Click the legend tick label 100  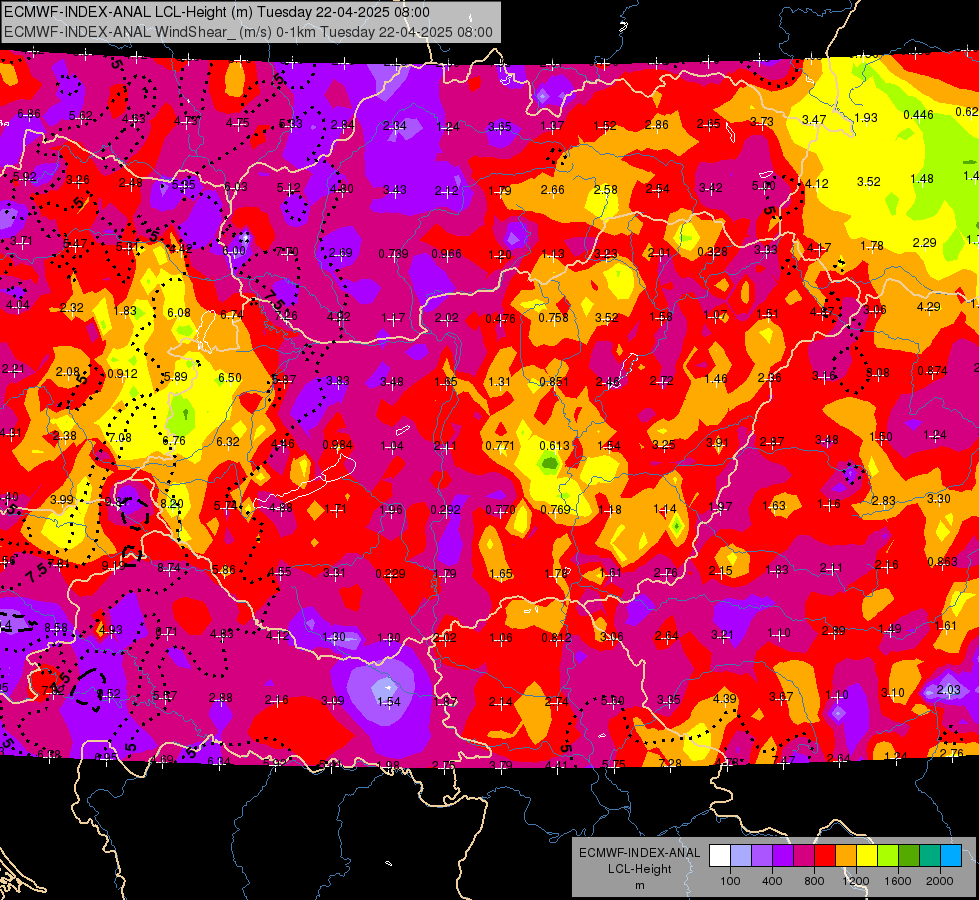[731, 881]
